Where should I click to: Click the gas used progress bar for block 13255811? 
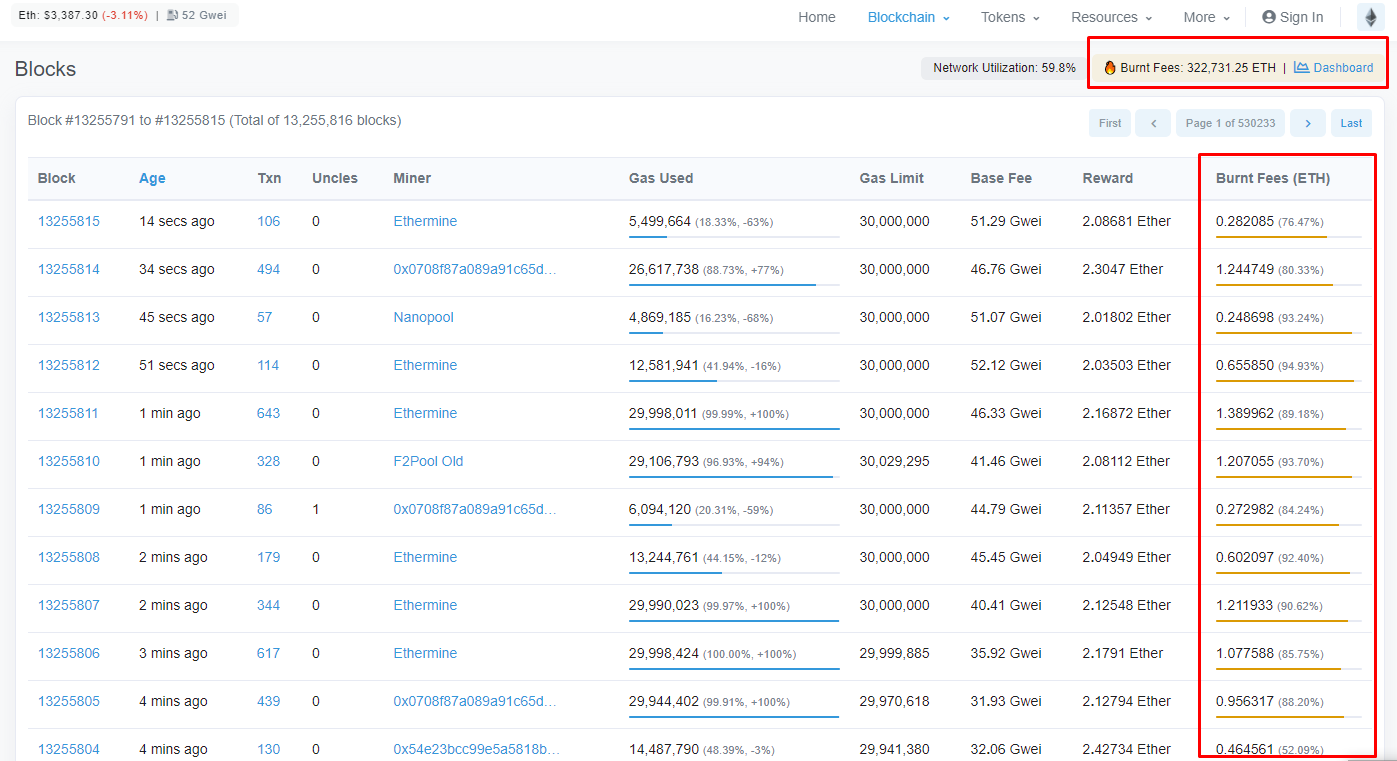point(734,429)
